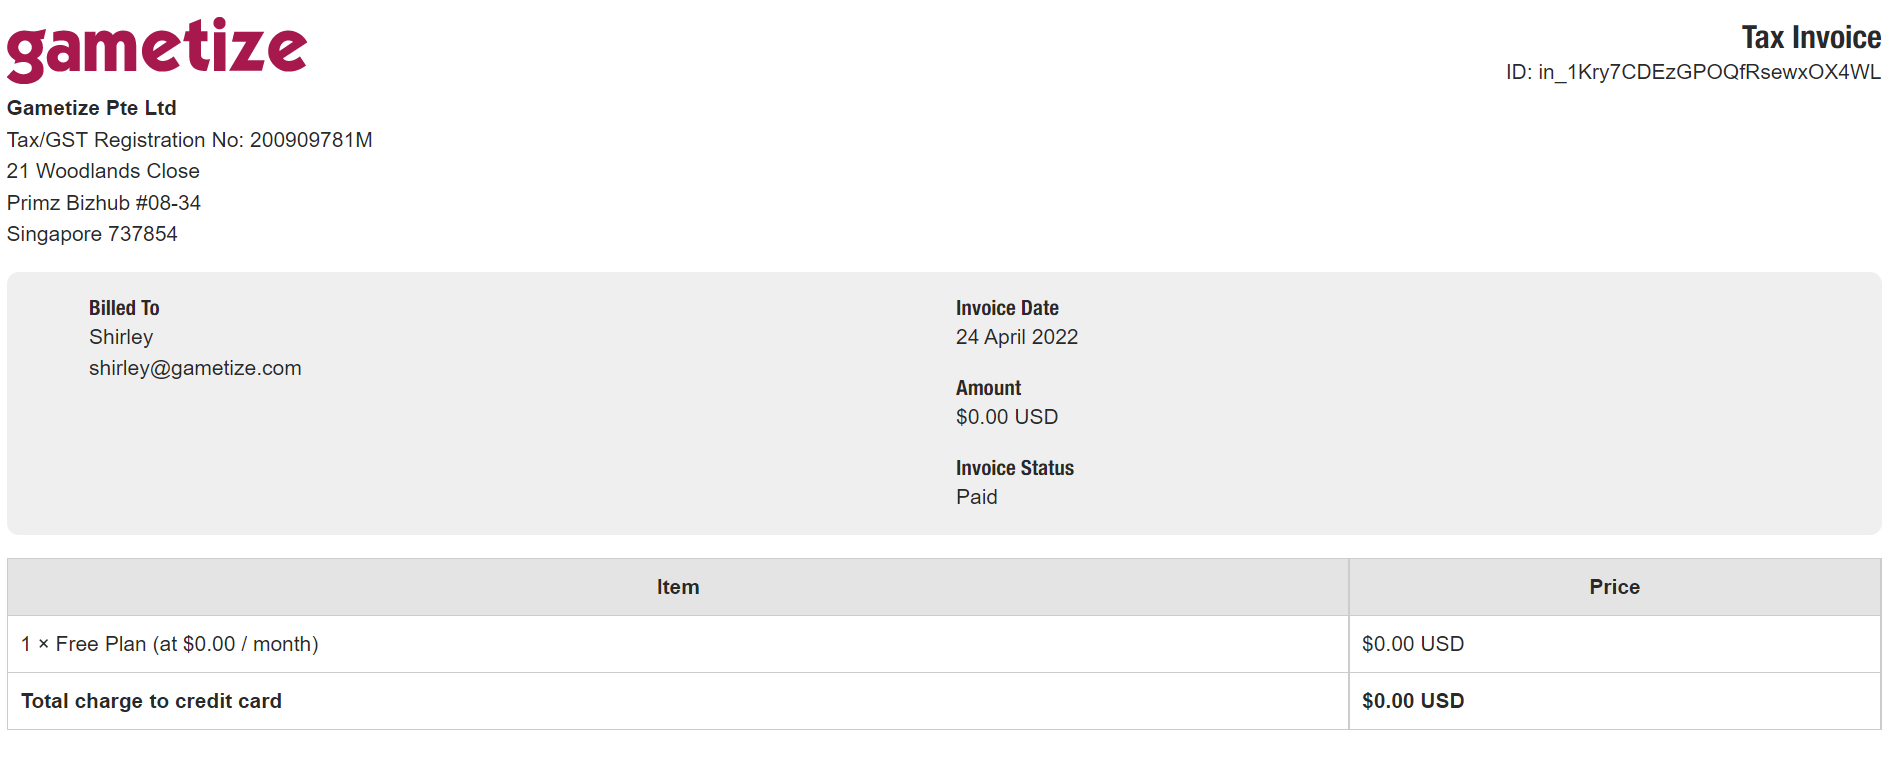This screenshot has width=1904, height=761.
Task: Click the Total charge to credit card row
Action: pyautogui.click(x=944, y=701)
